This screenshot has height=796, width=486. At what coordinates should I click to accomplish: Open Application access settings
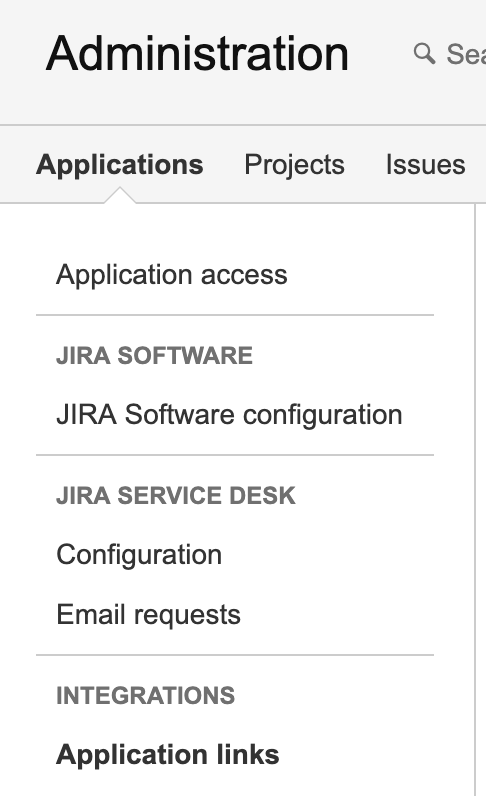point(172,275)
